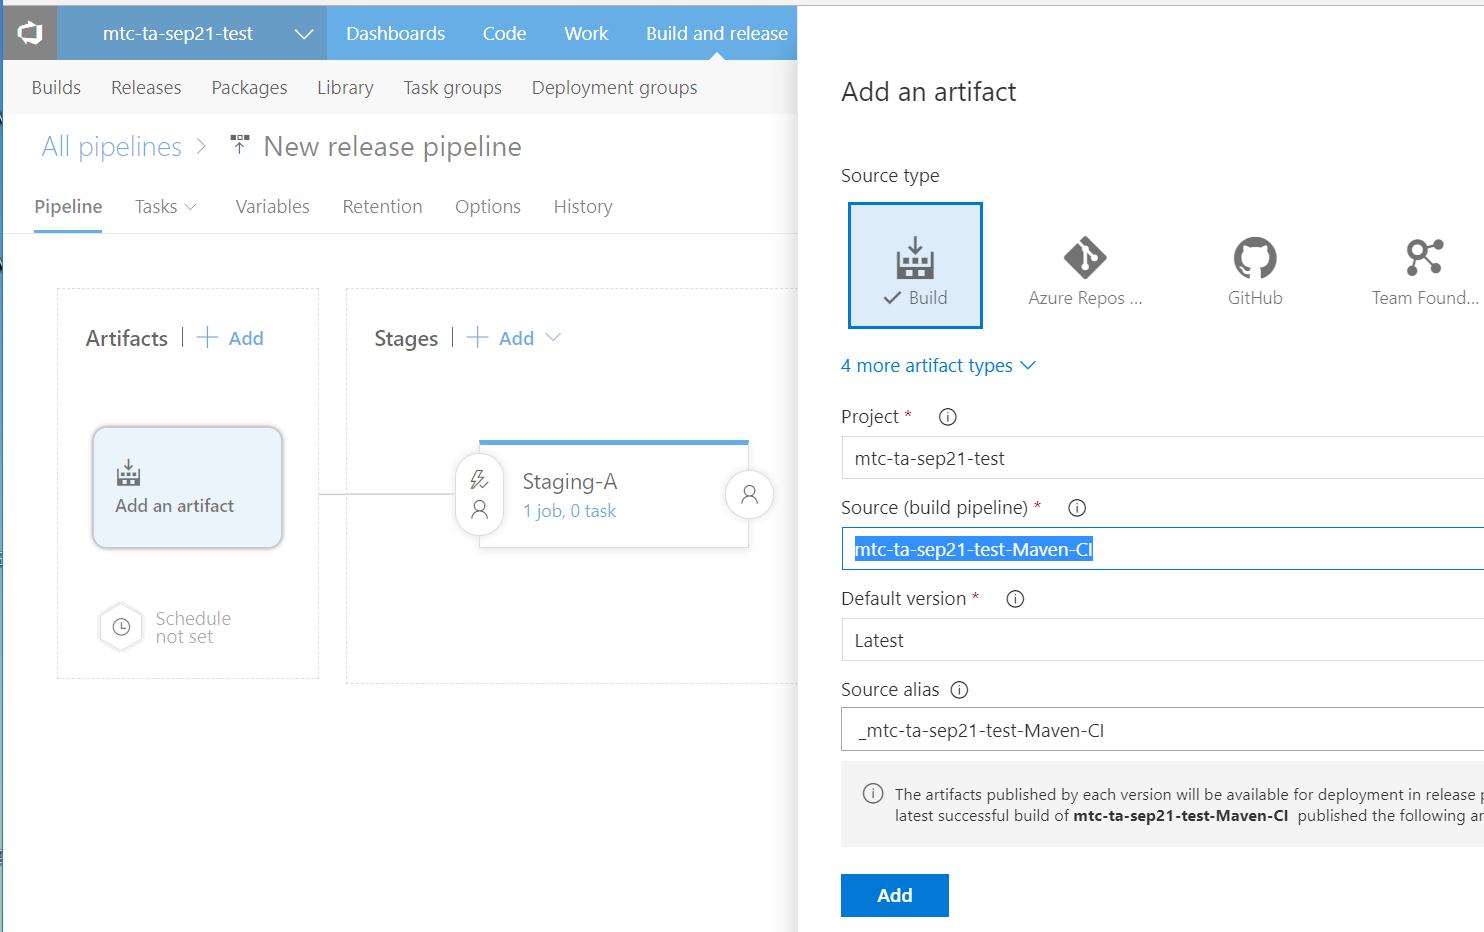Screen dimensions: 1484x932
Task: Go to Deployment groups page
Action: [x=614, y=88]
